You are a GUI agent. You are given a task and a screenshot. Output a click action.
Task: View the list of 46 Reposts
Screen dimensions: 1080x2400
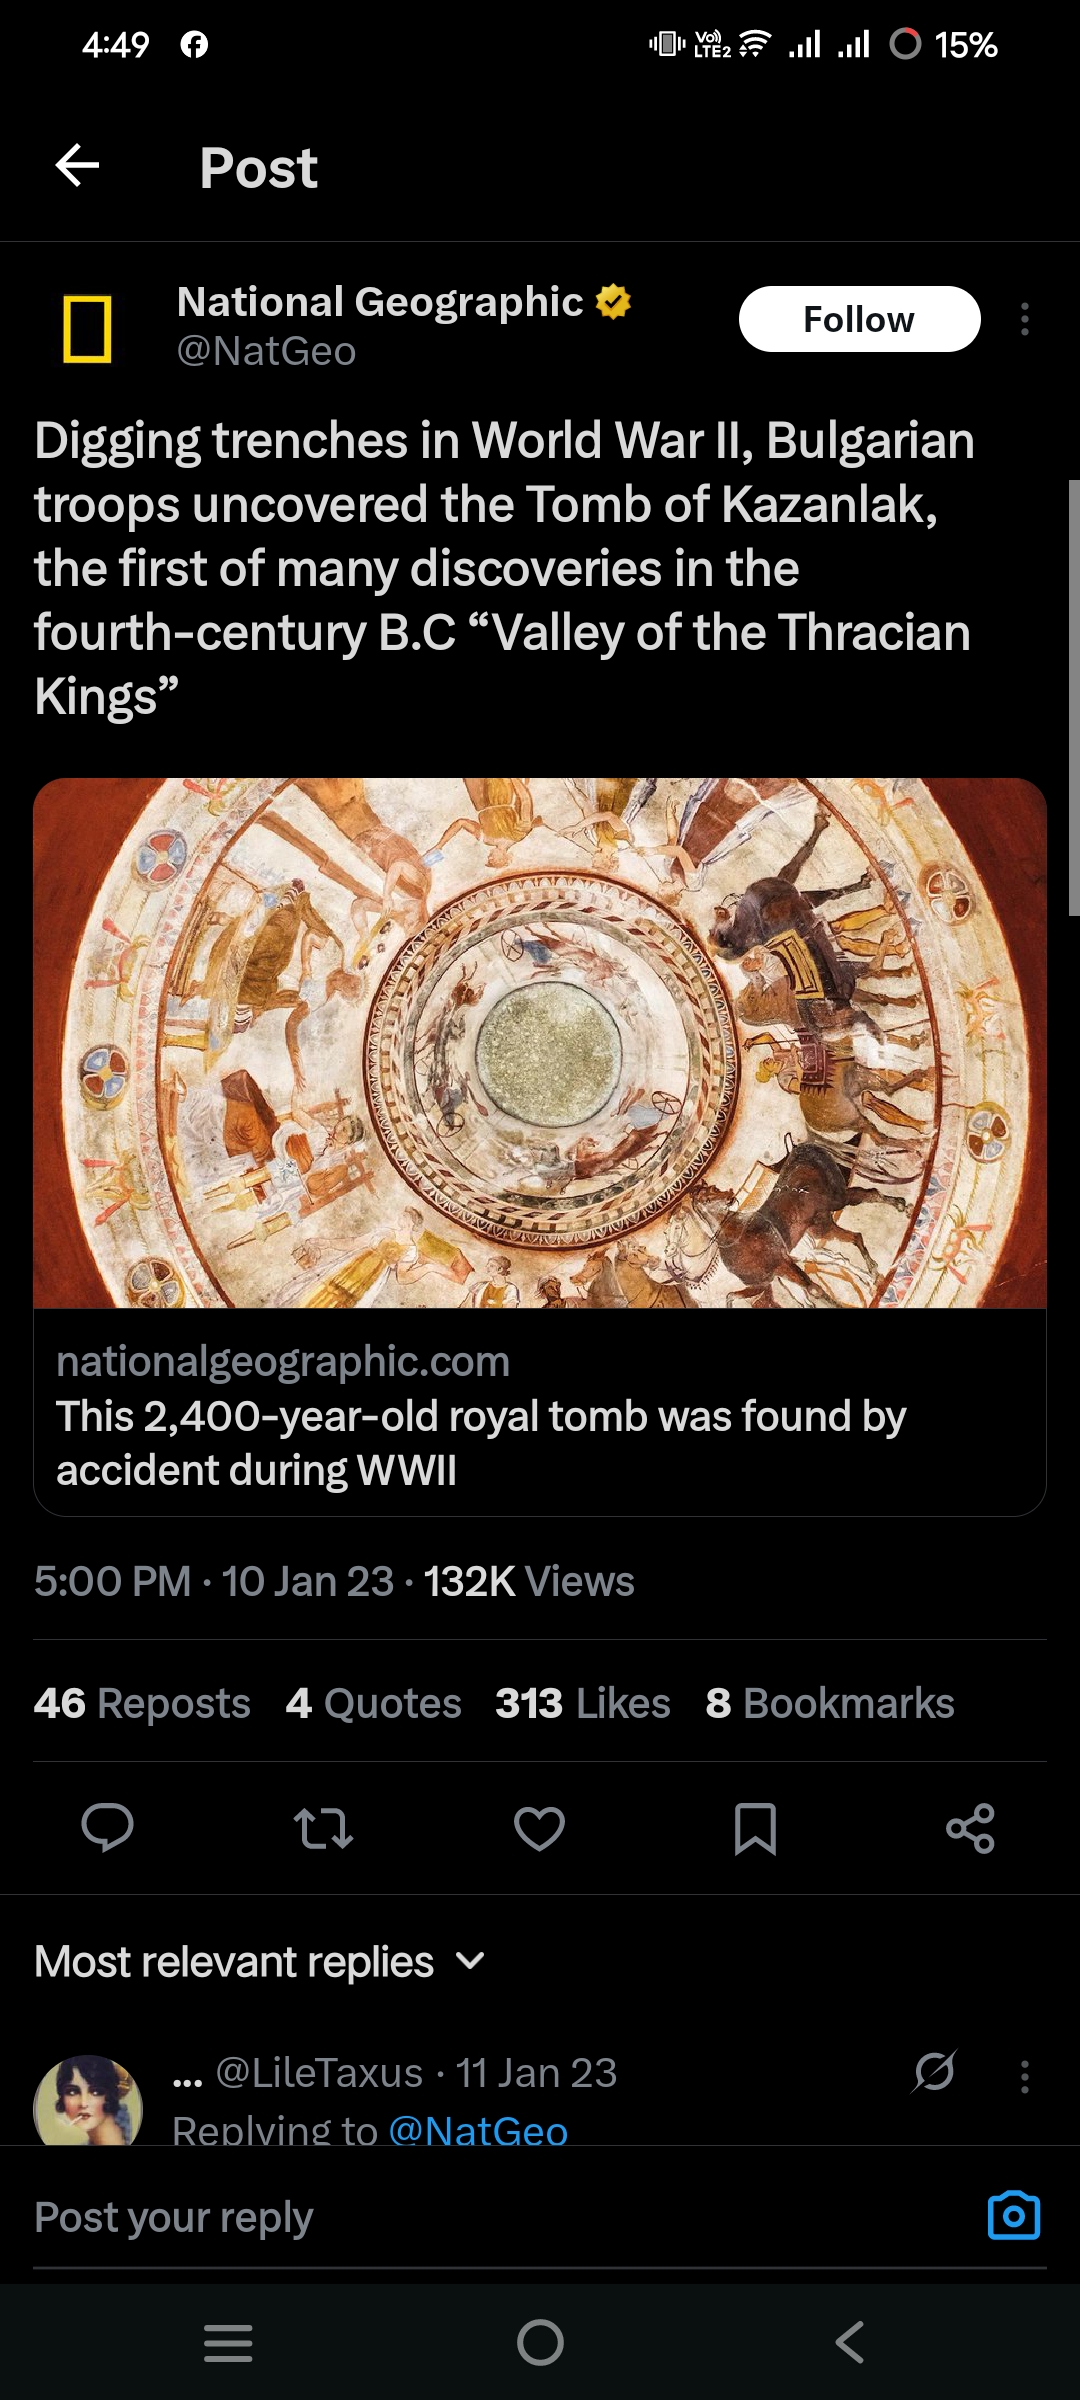142,1703
